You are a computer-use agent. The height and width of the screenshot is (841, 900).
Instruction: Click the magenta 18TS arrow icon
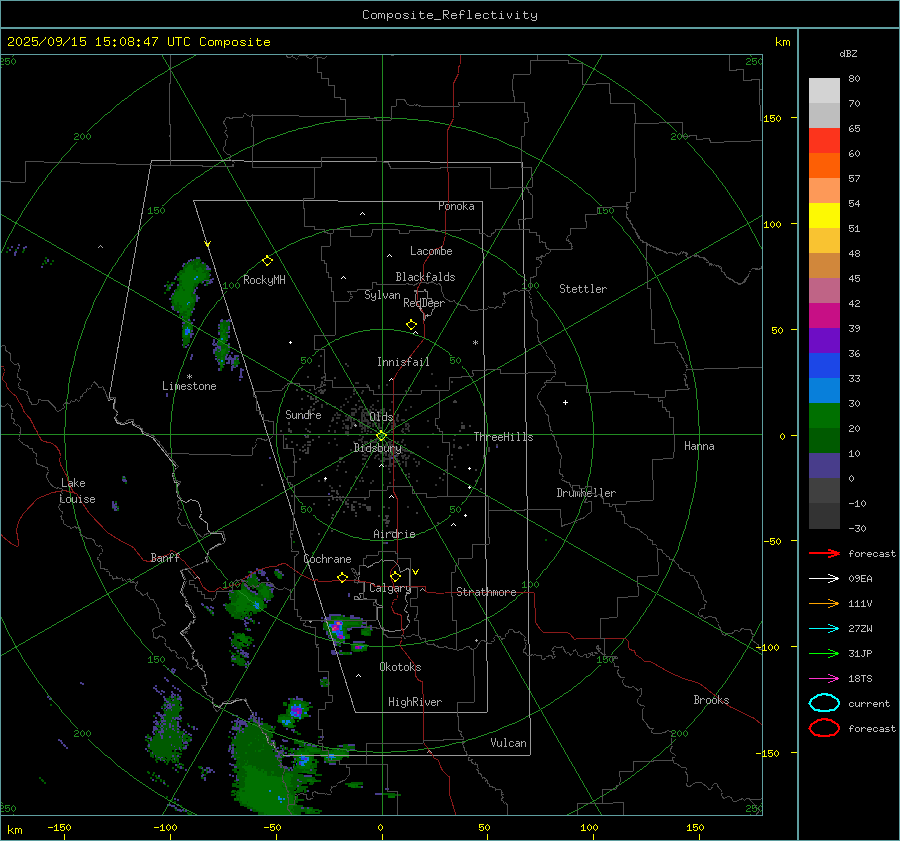click(x=824, y=679)
